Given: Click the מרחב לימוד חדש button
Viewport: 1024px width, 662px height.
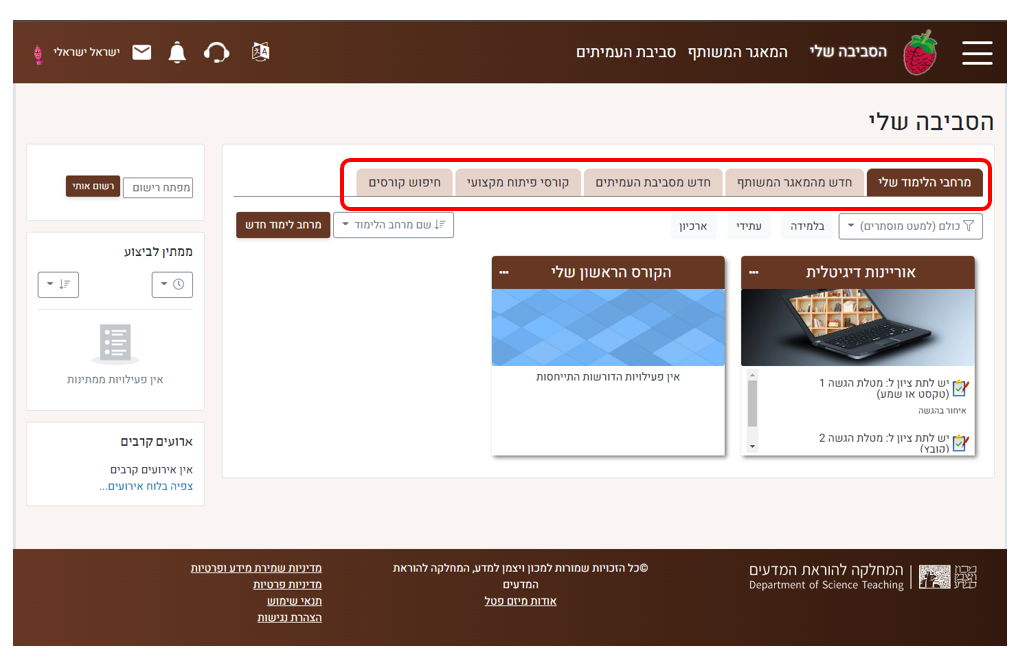Looking at the screenshot, I should tap(283, 225).
